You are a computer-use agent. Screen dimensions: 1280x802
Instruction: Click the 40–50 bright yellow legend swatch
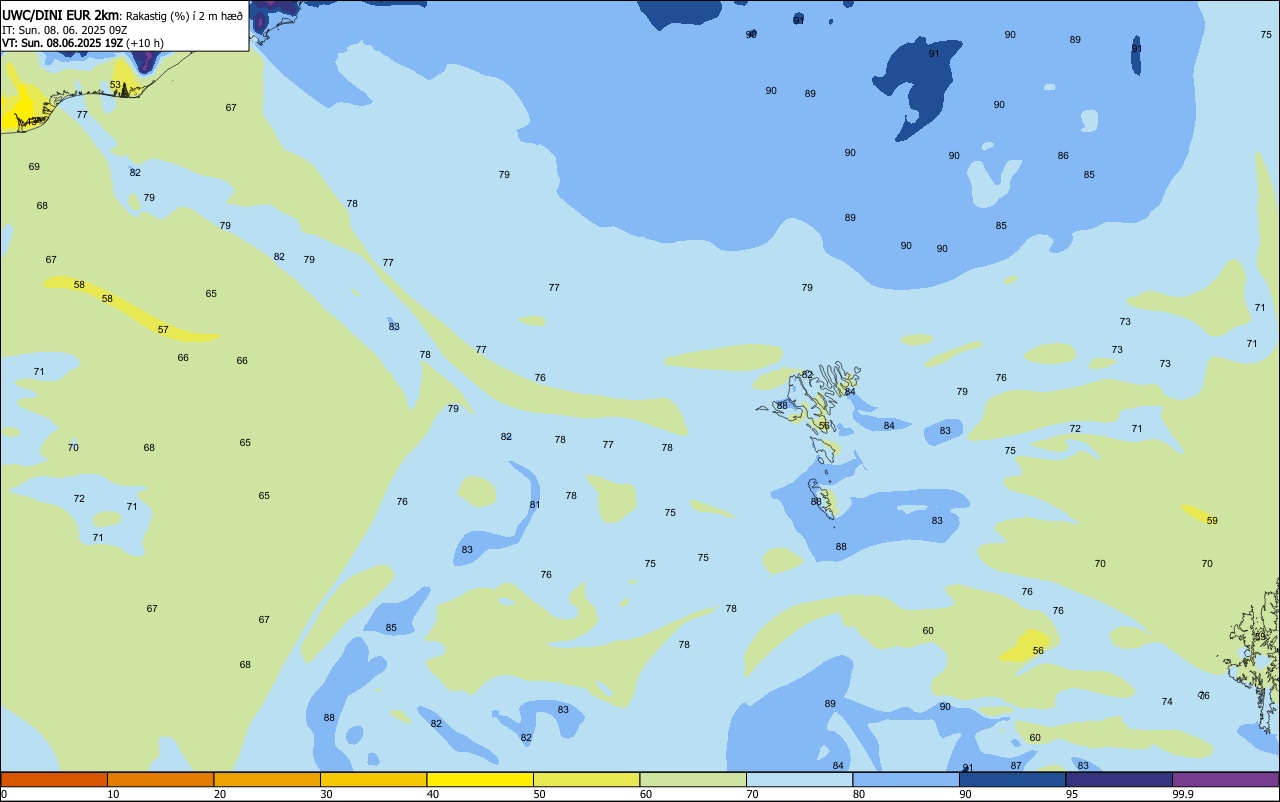480,779
